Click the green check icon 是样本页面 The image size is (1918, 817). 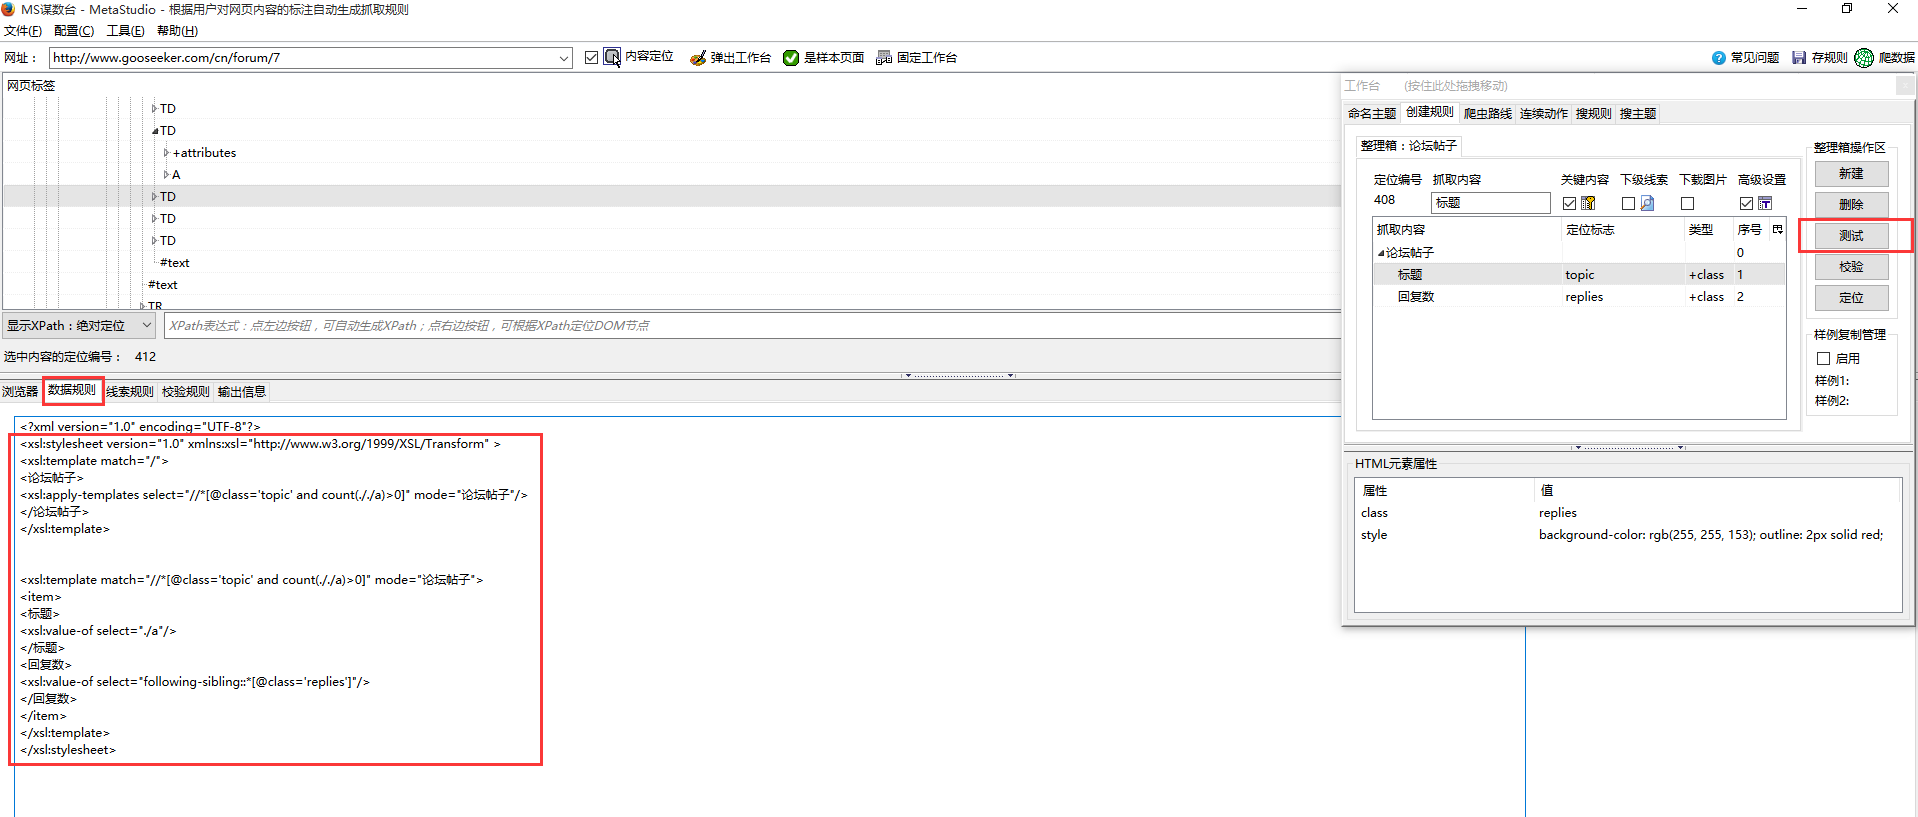pos(791,57)
